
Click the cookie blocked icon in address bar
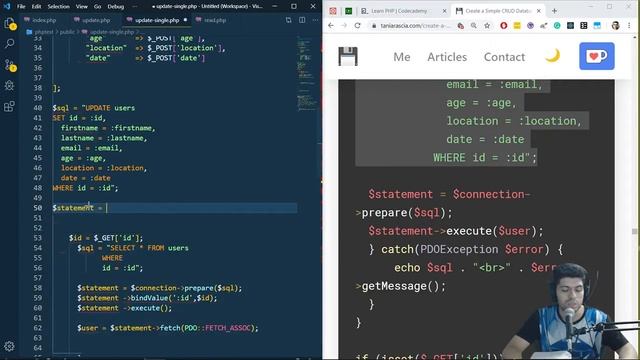pyautogui.click(x=461, y=25)
